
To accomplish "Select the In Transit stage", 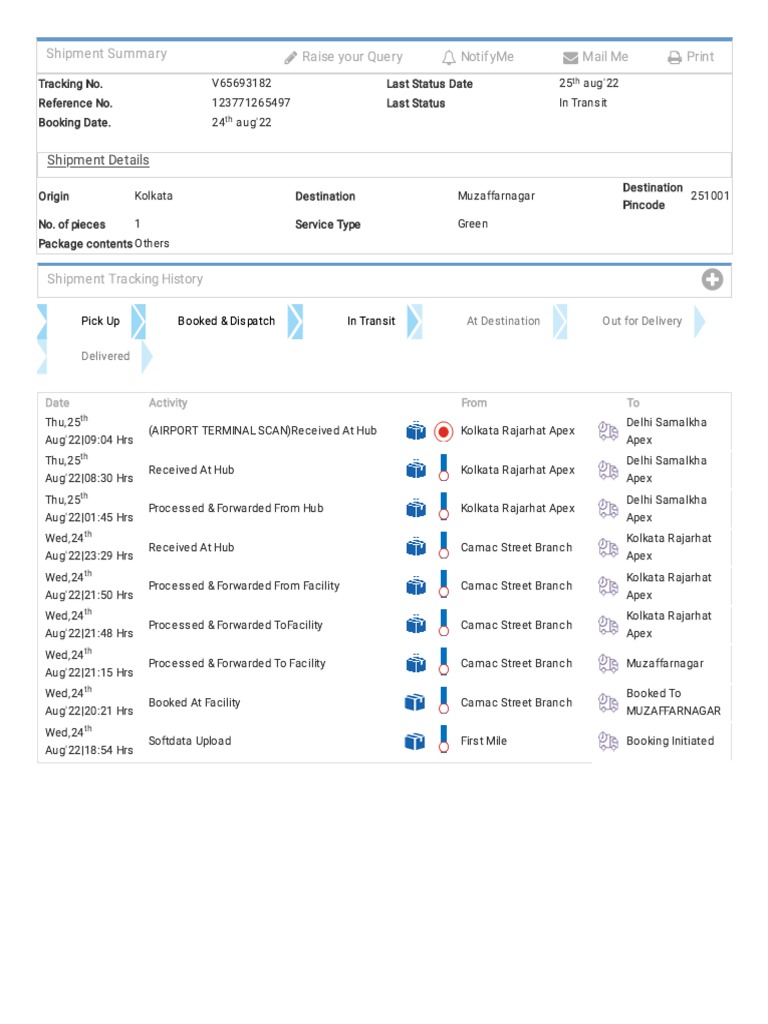I will click(371, 321).
